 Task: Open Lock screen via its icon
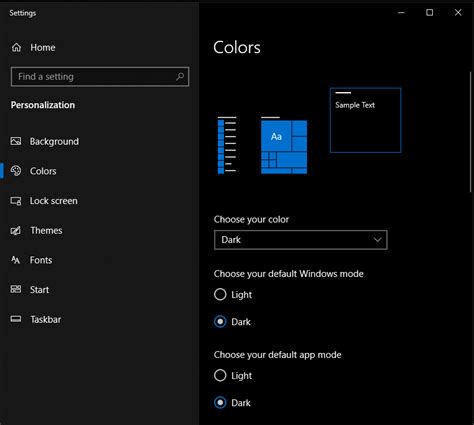tap(16, 201)
